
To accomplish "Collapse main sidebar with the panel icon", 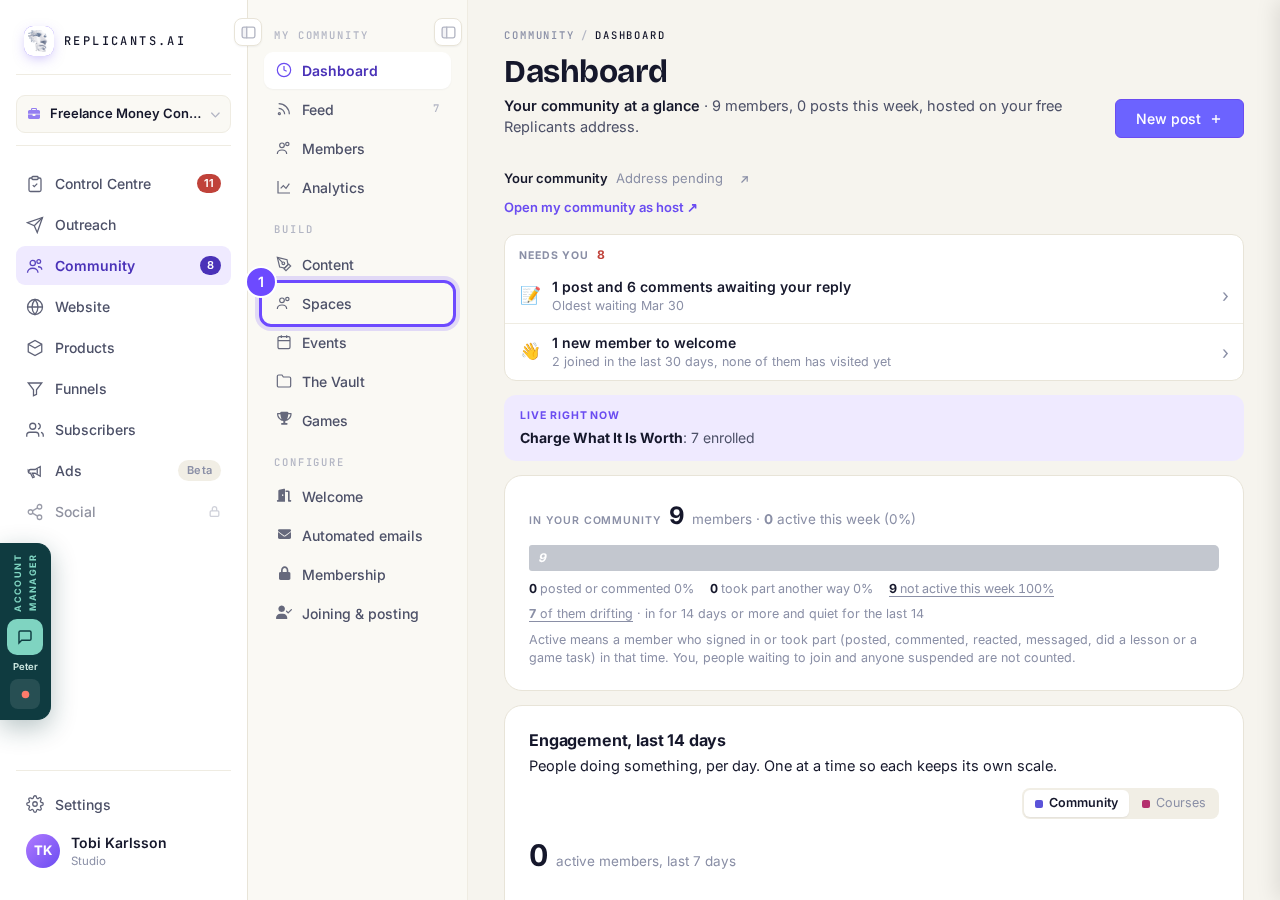I will tap(248, 32).
